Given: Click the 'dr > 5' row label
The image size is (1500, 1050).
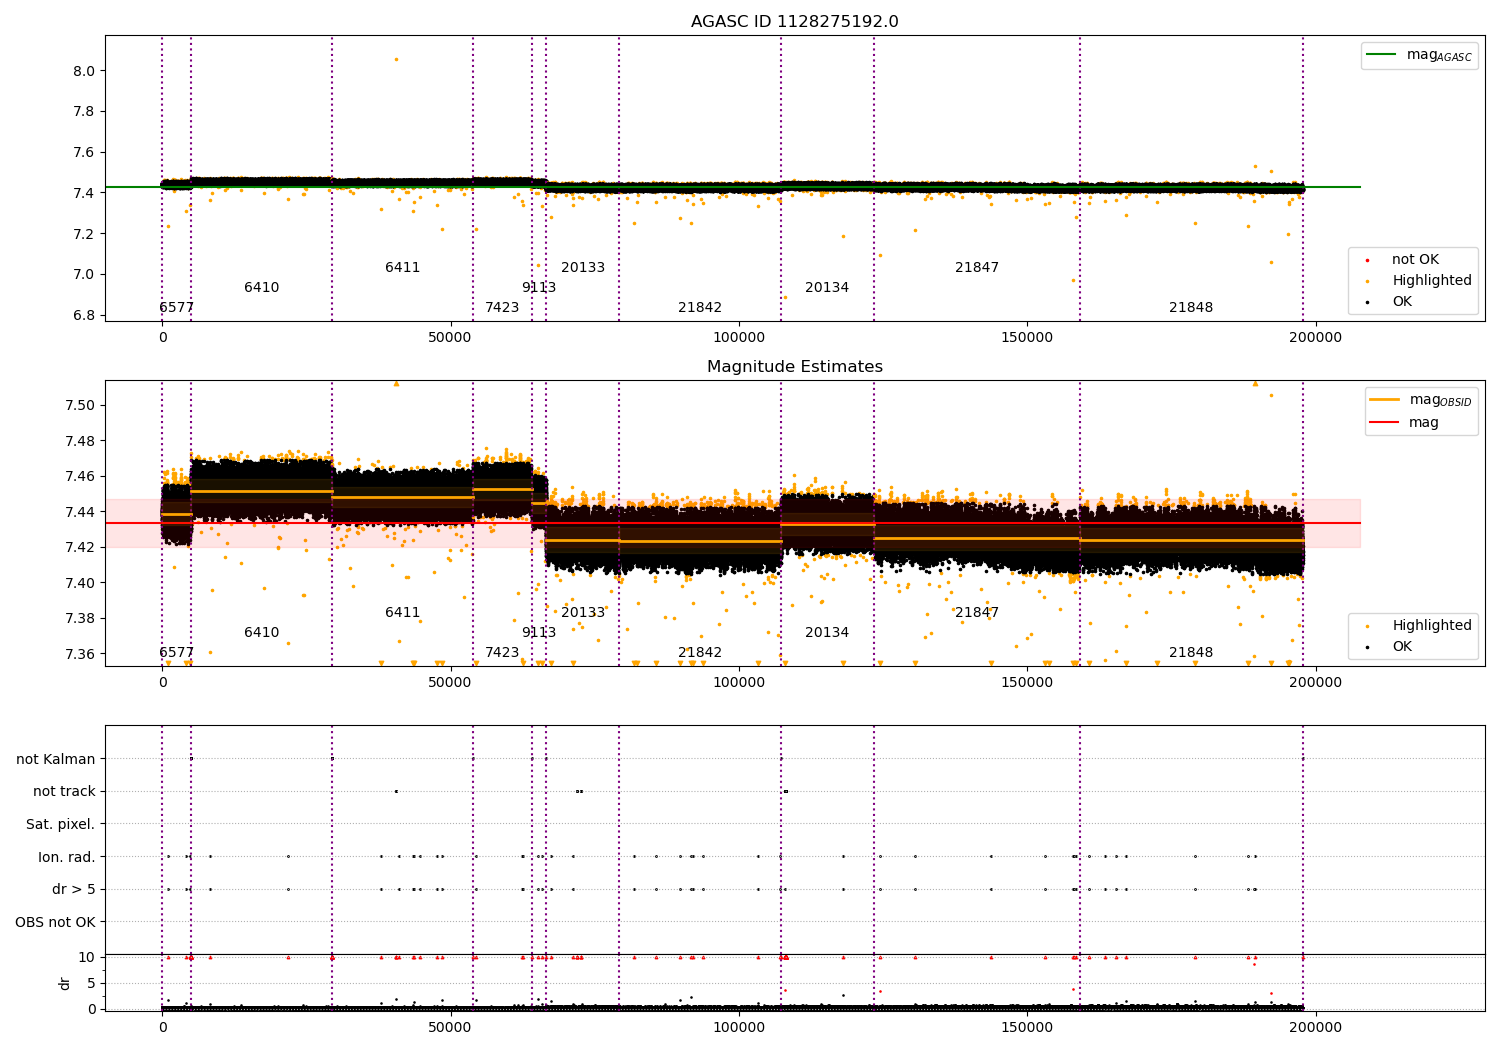Looking at the screenshot, I should [74, 889].
